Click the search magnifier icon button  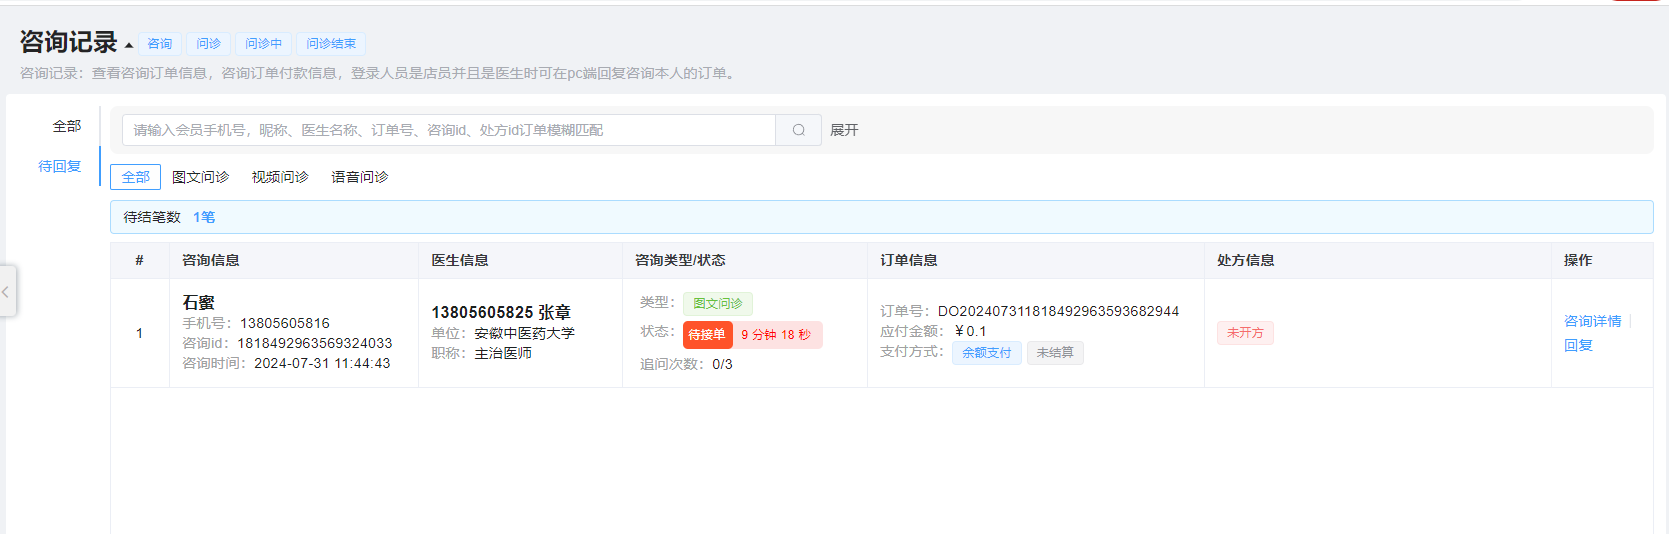798,130
